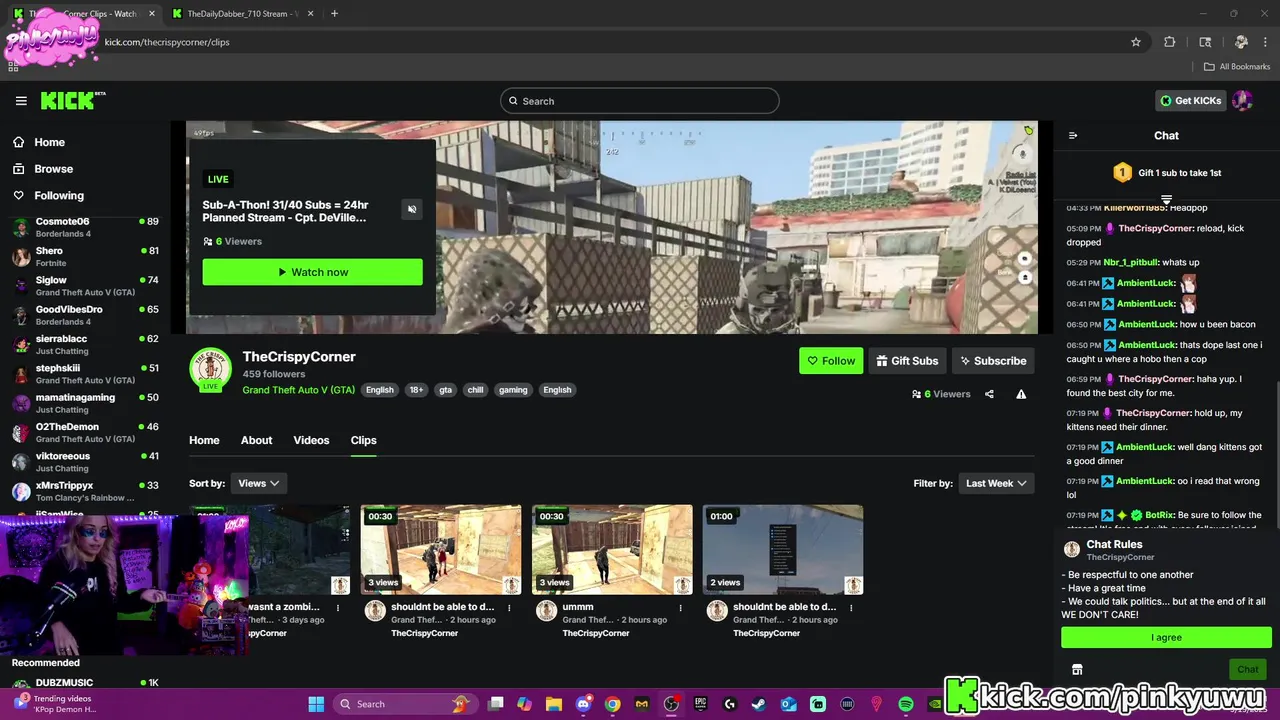Subscribe to TheCrispyCorner
The image size is (1280, 720).
(993, 361)
